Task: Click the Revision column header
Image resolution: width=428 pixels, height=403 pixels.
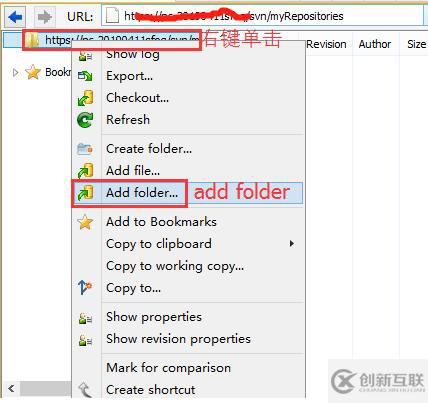Action: [326, 44]
